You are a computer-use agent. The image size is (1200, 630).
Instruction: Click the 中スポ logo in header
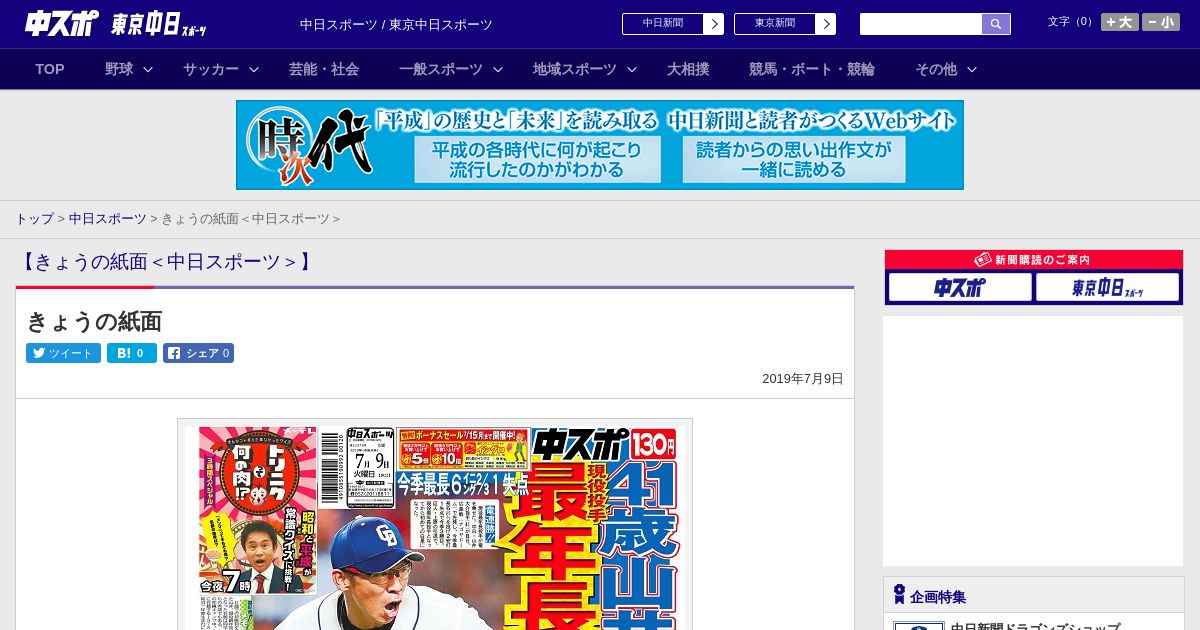pyautogui.click(x=62, y=23)
